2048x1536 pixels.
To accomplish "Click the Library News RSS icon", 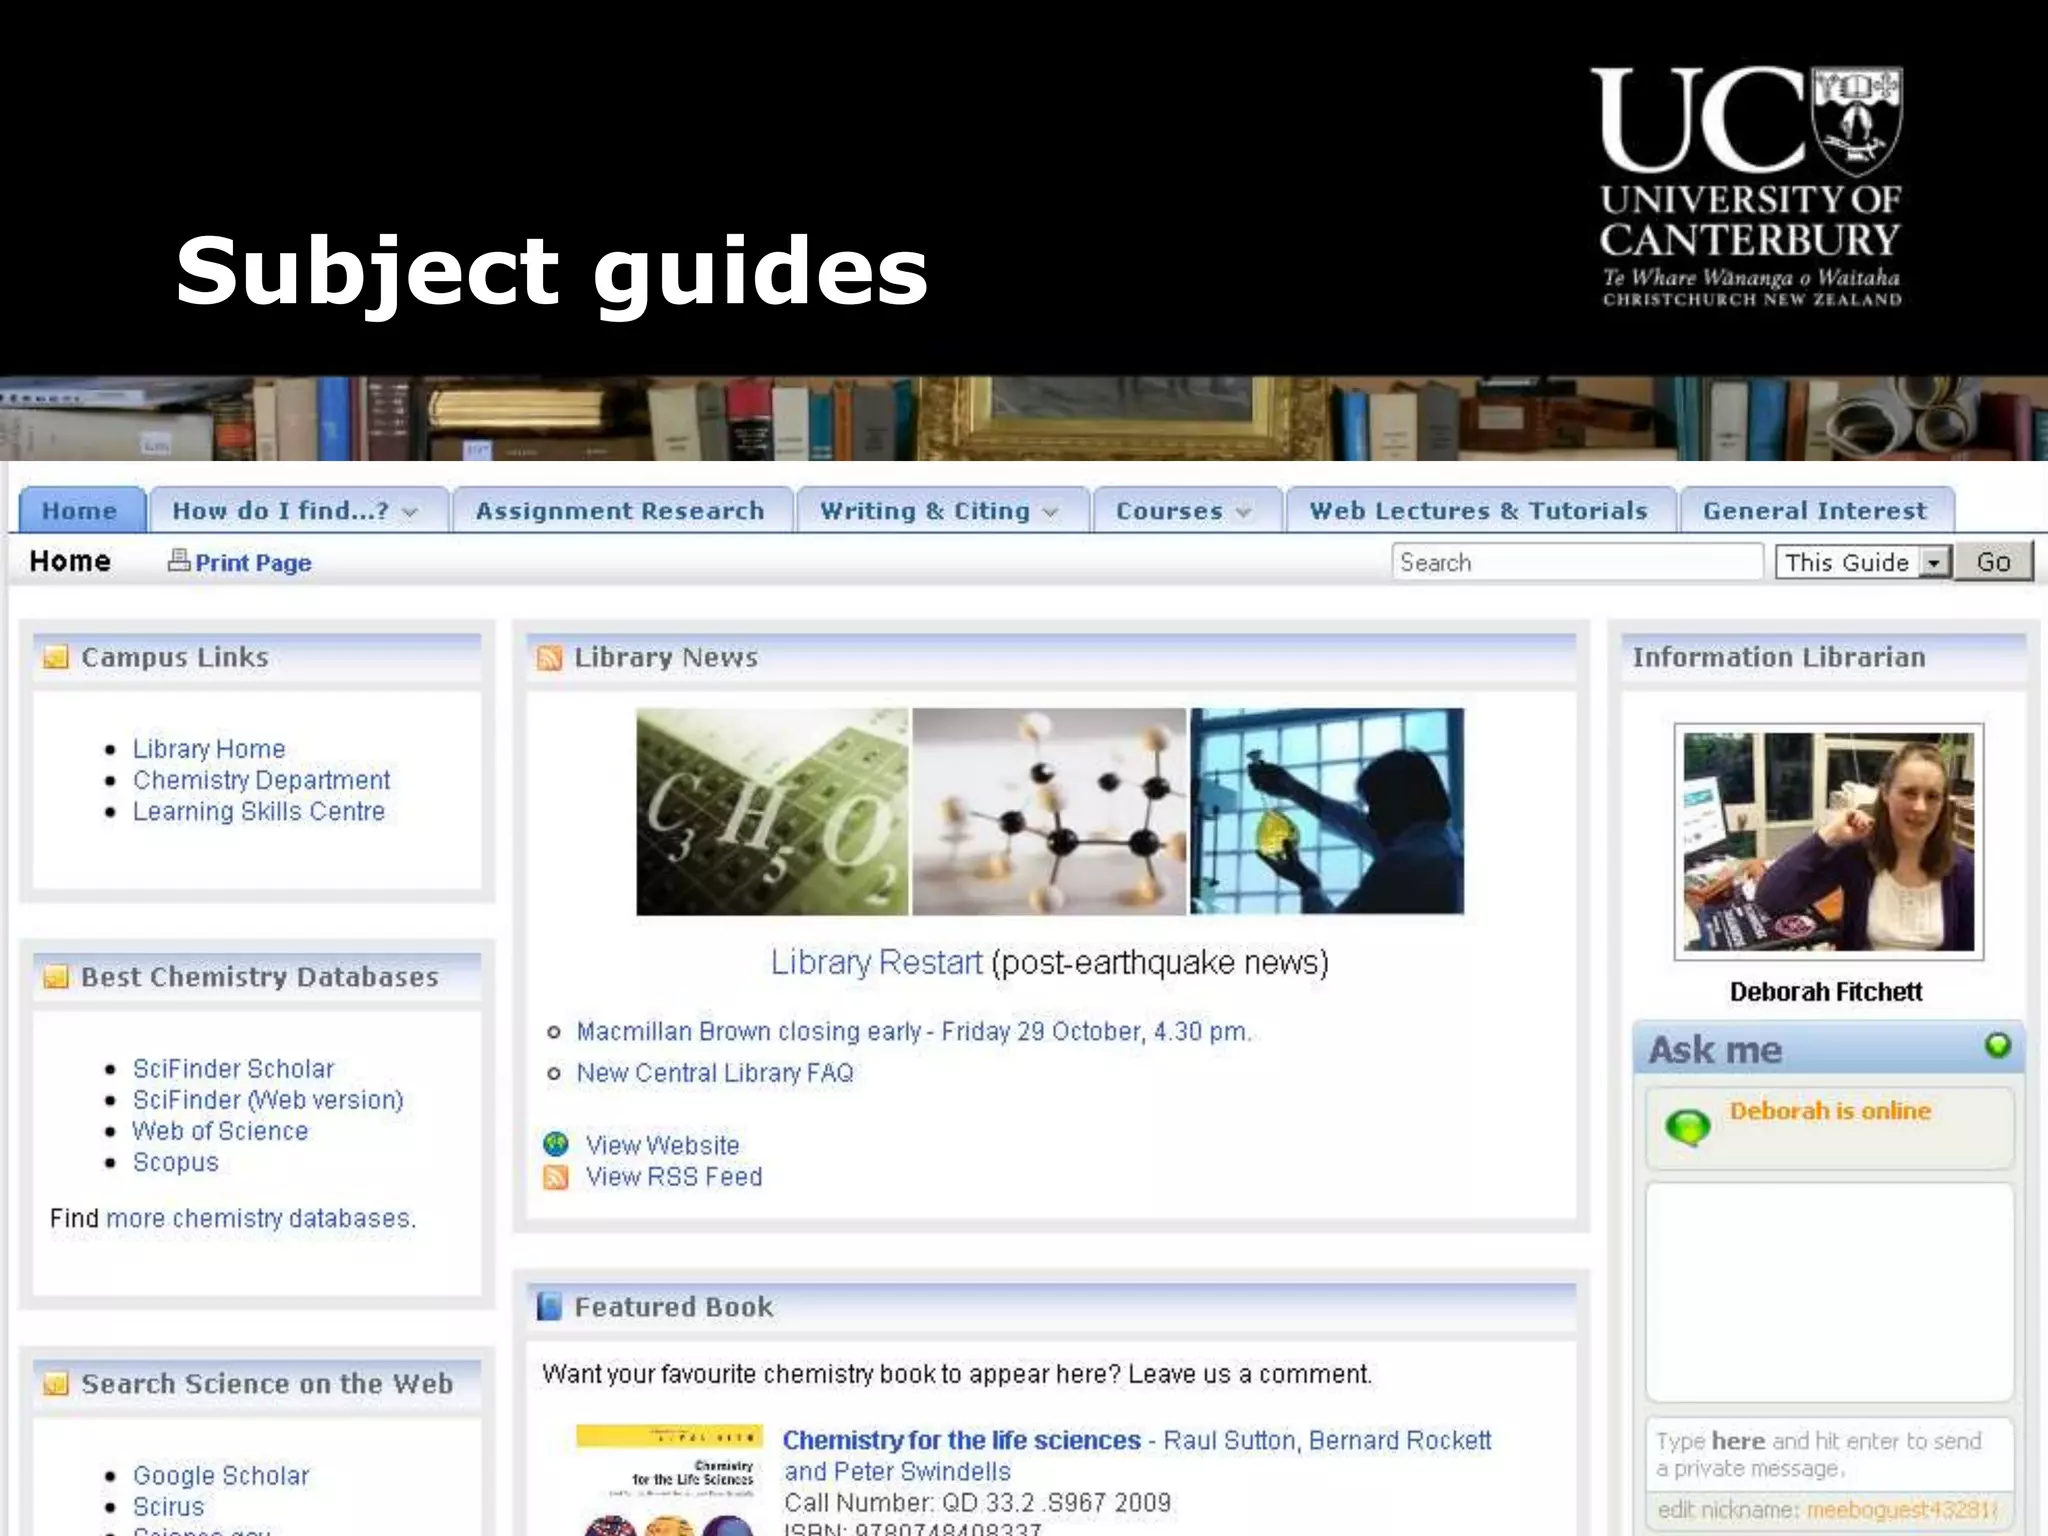I will pos(550,657).
